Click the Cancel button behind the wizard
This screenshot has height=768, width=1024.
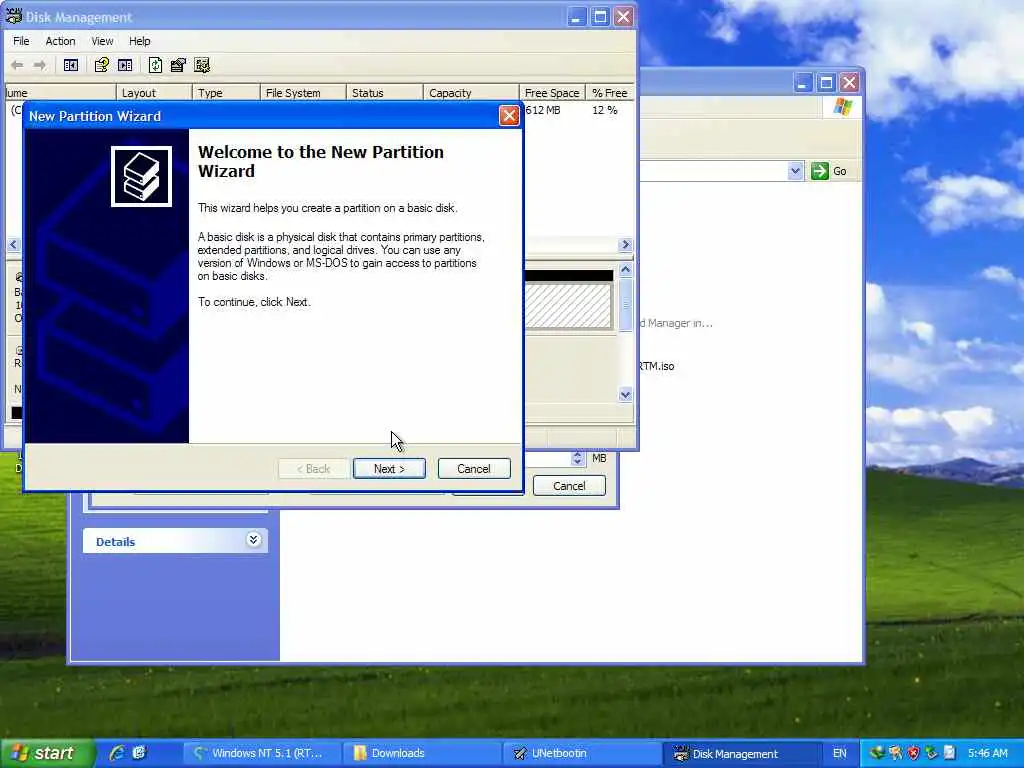click(x=569, y=486)
